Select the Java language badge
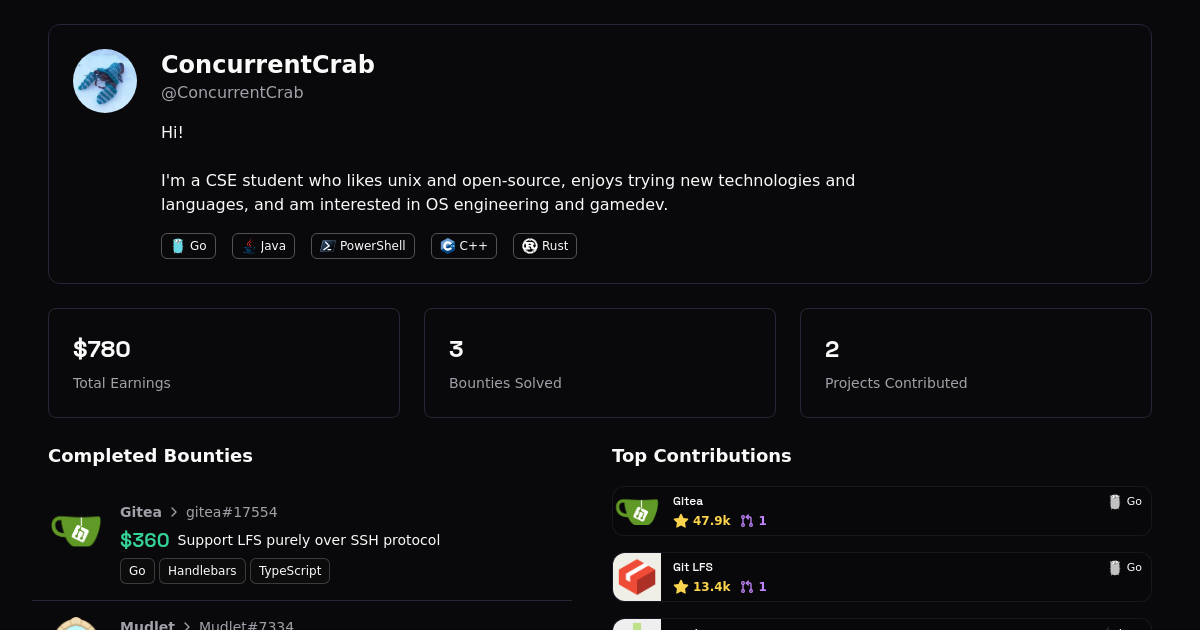The image size is (1200, 630). coord(263,245)
